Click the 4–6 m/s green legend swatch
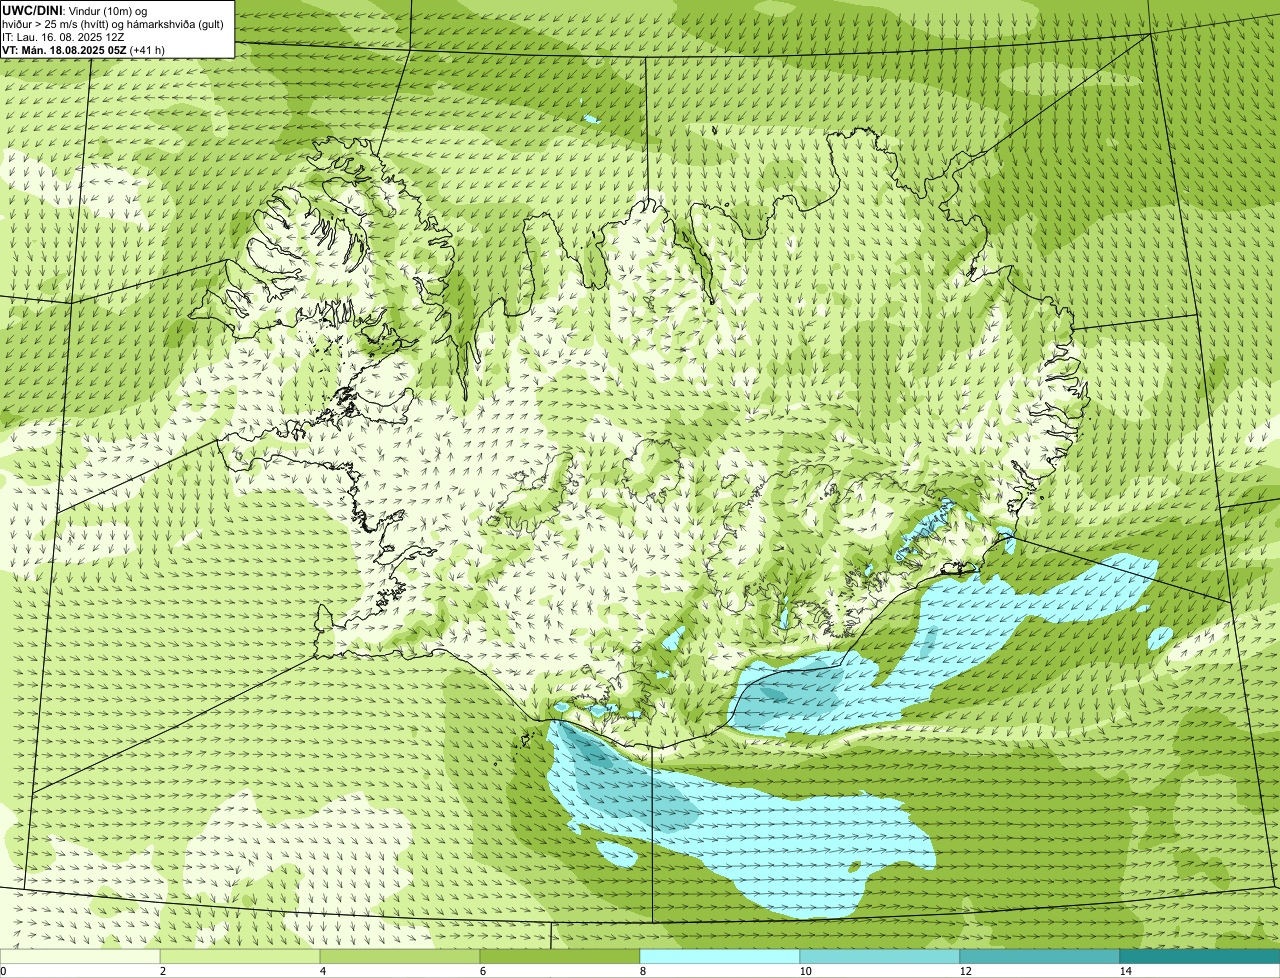This screenshot has width=1280, height=978. click(400, 956)
